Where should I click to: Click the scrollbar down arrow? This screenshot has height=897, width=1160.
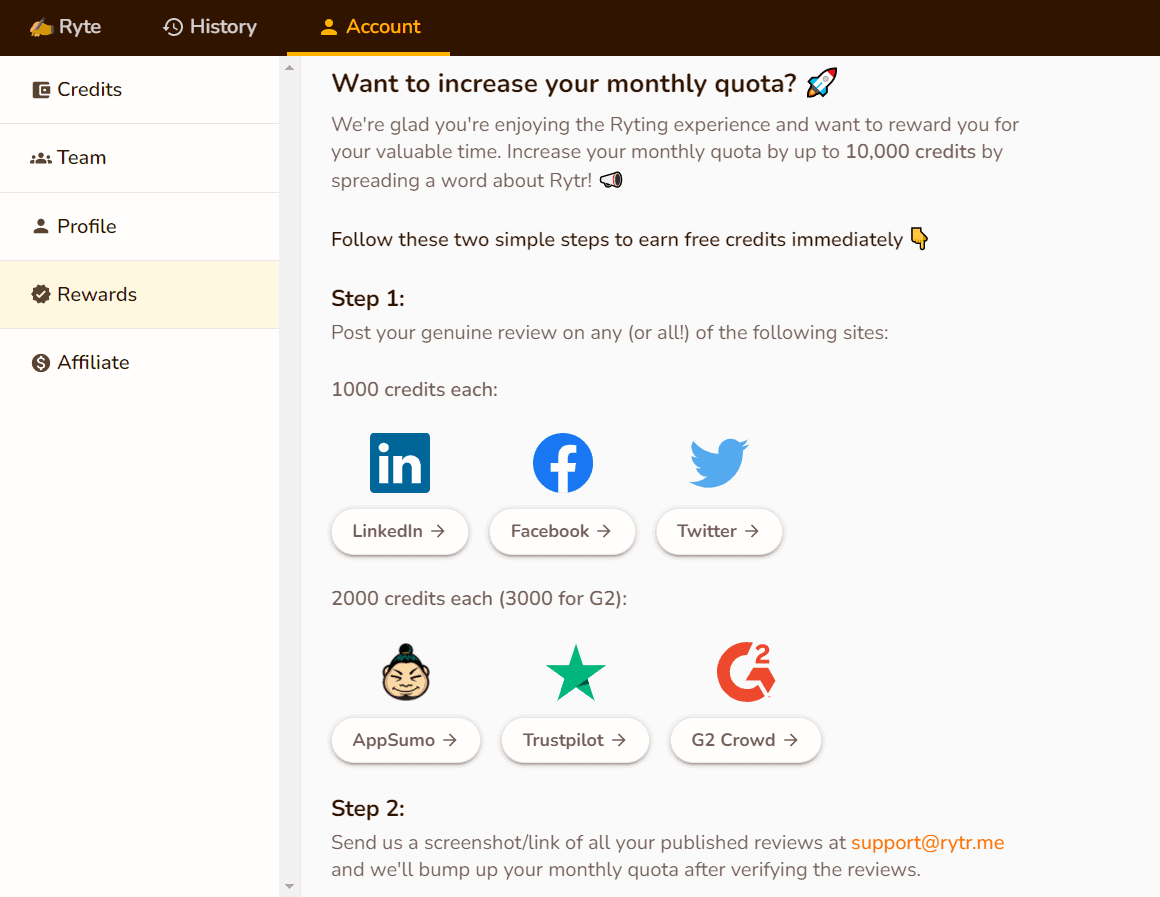[290, 886]
